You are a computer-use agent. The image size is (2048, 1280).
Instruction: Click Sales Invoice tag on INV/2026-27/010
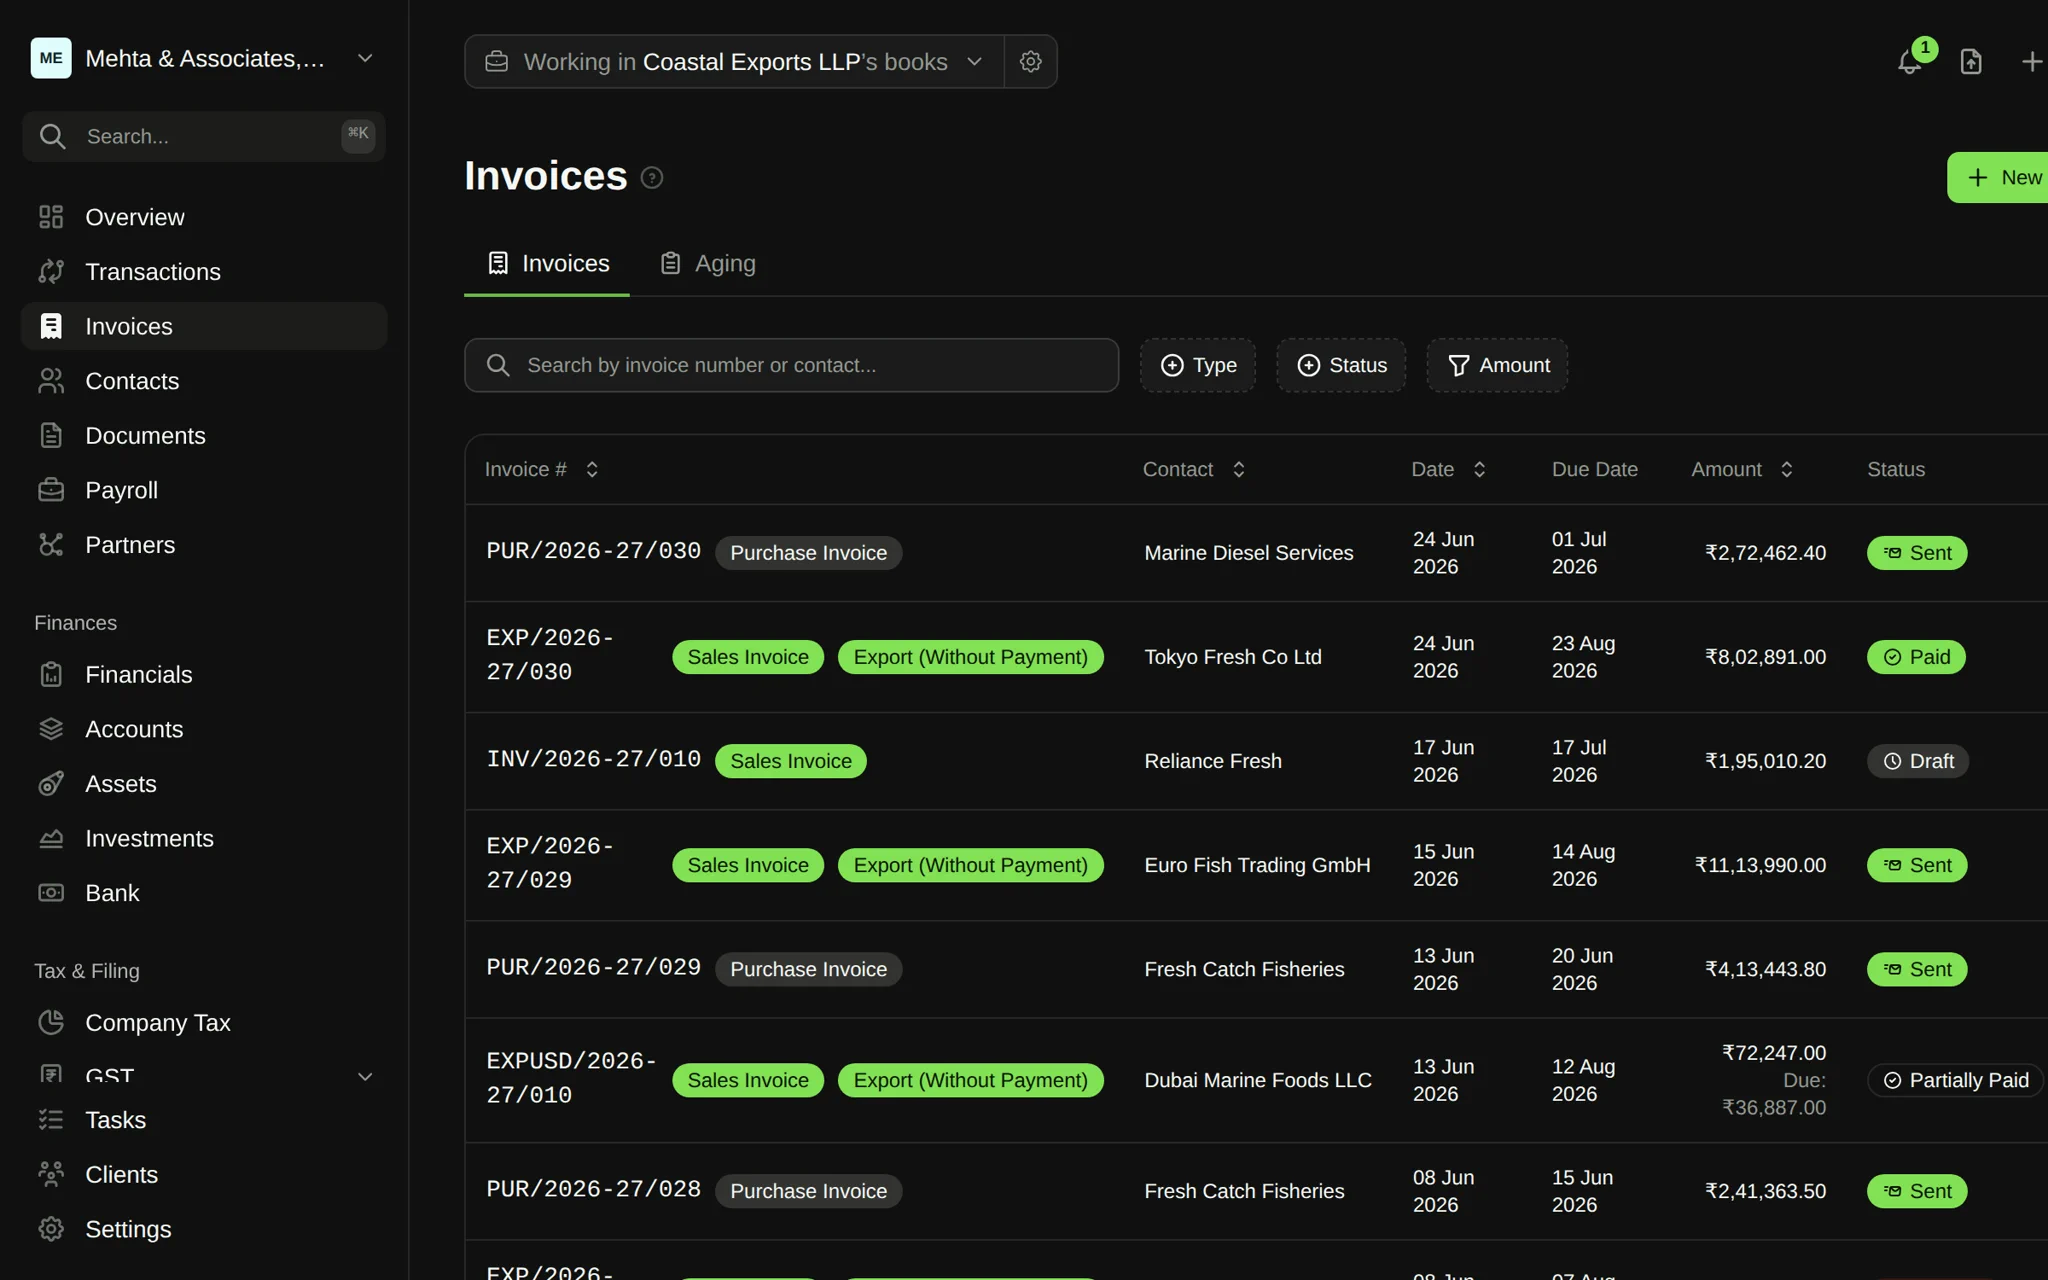click(x=790, y=761)
